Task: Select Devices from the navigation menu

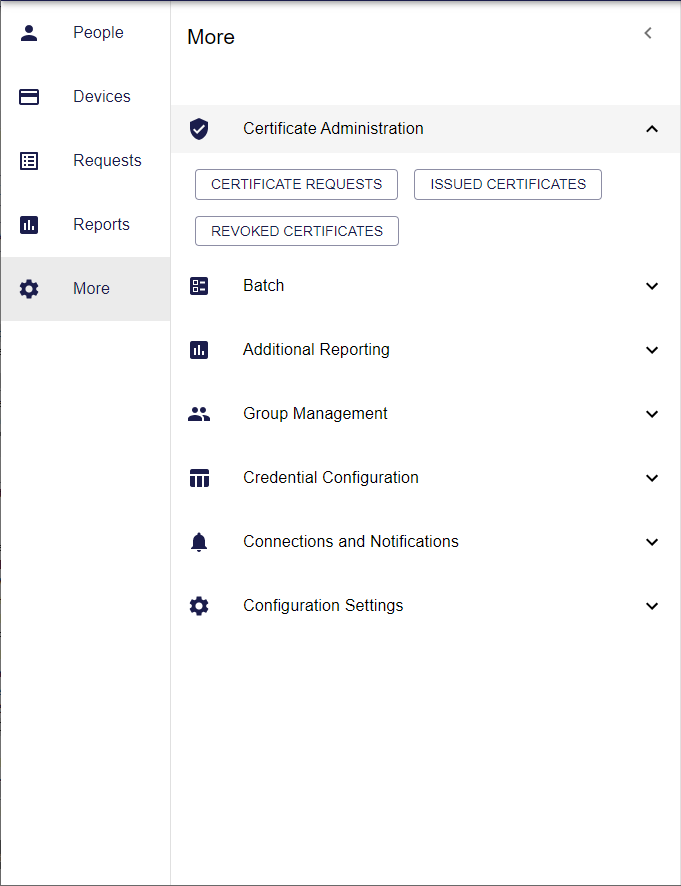Action: (101, 96)
